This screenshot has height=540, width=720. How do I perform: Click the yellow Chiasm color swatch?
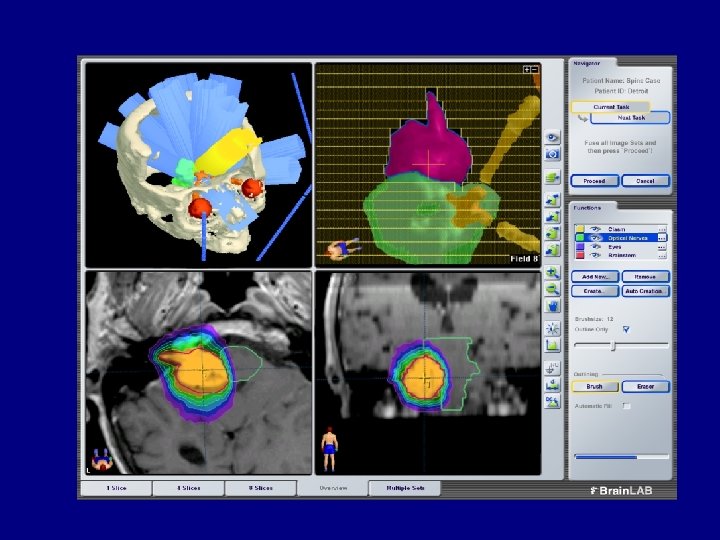[x=580, y=229]
